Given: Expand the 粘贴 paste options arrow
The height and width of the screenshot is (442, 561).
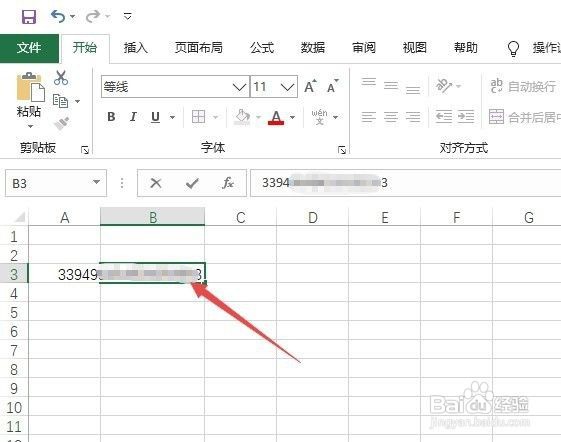Looking at the screenshot, I should click(x=30, y=126).
